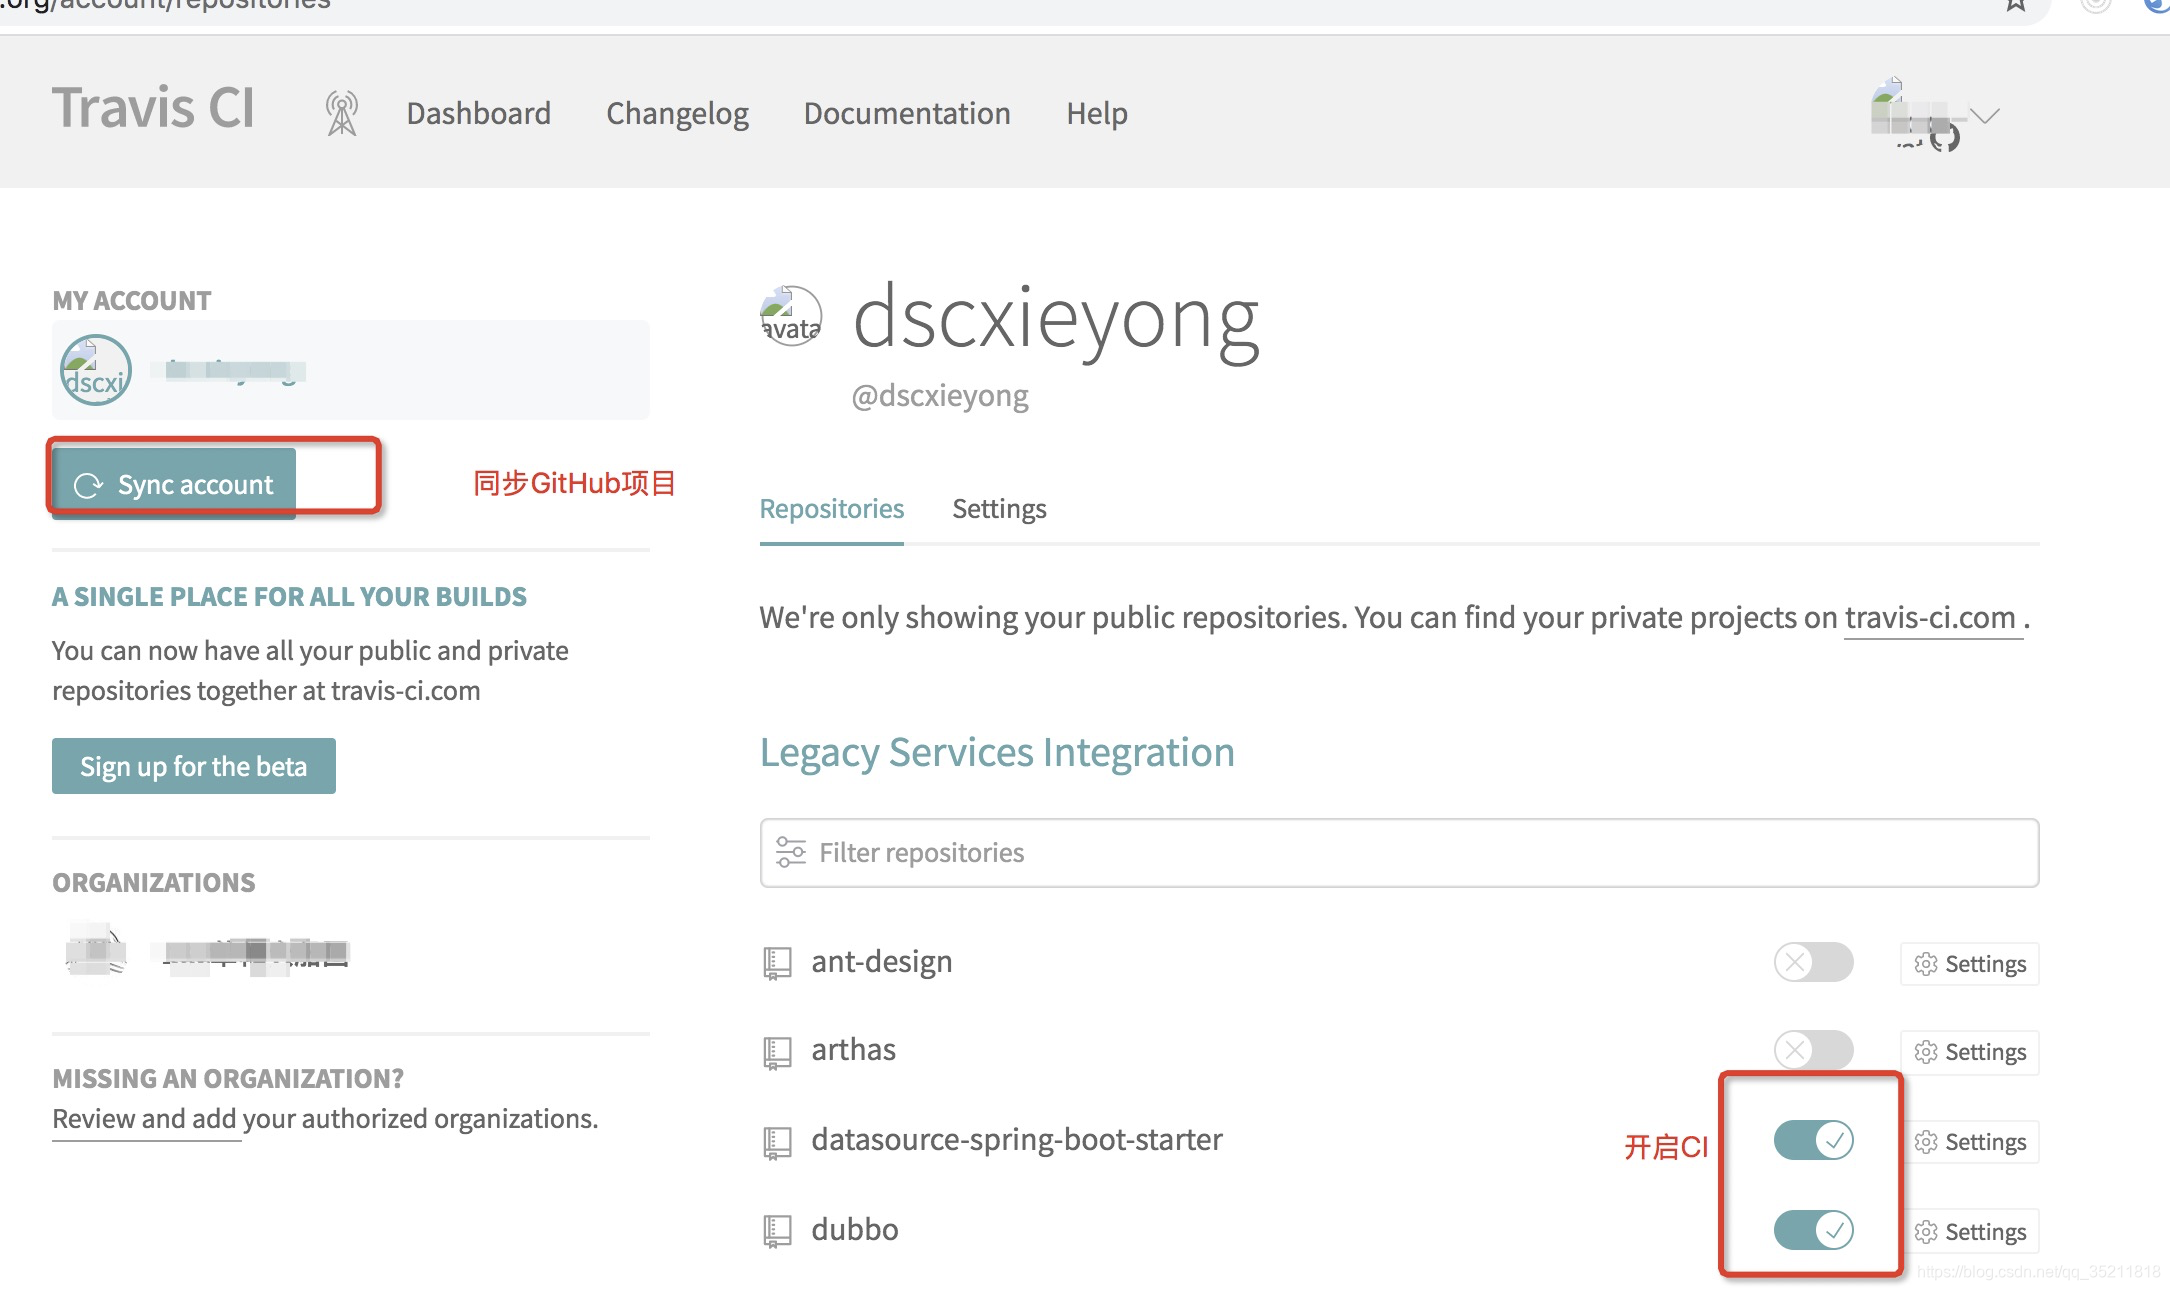This screenshot has height=1290, width=2170.
Task: Follow the travis-ci.com link
Action: pos(1929,618)
